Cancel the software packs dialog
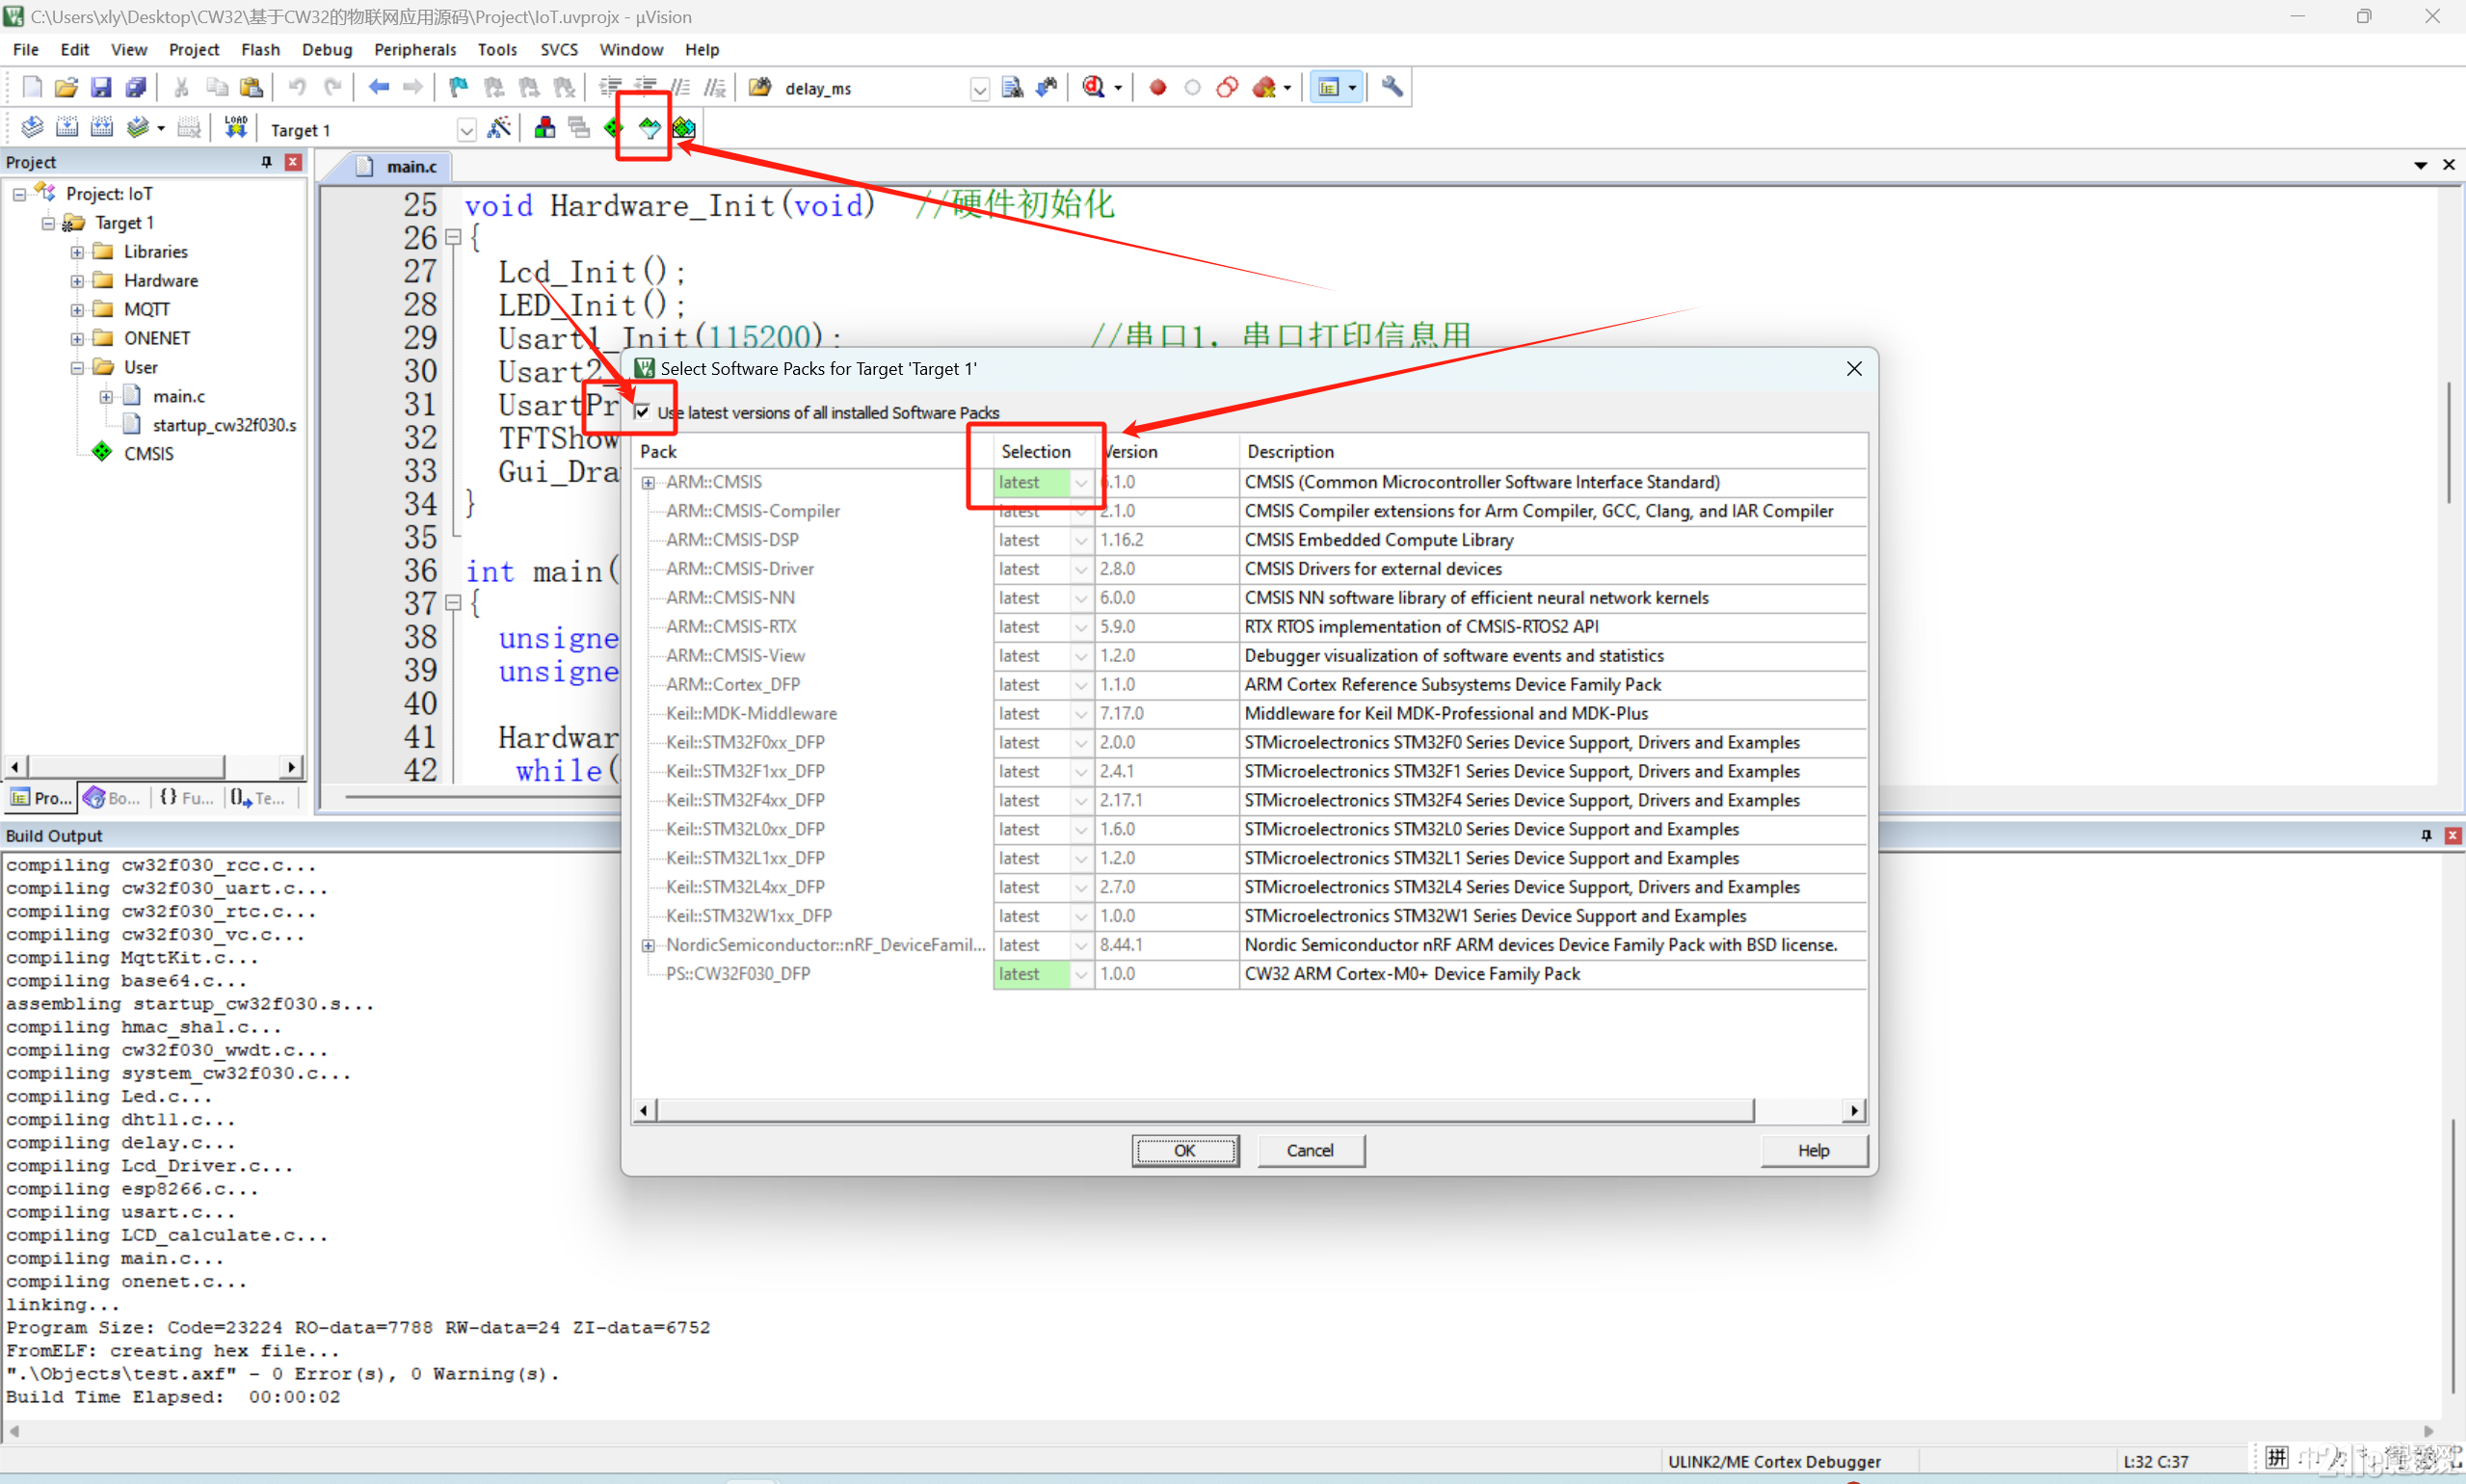2466x1484 pixels. [x=1310, y=1150]
